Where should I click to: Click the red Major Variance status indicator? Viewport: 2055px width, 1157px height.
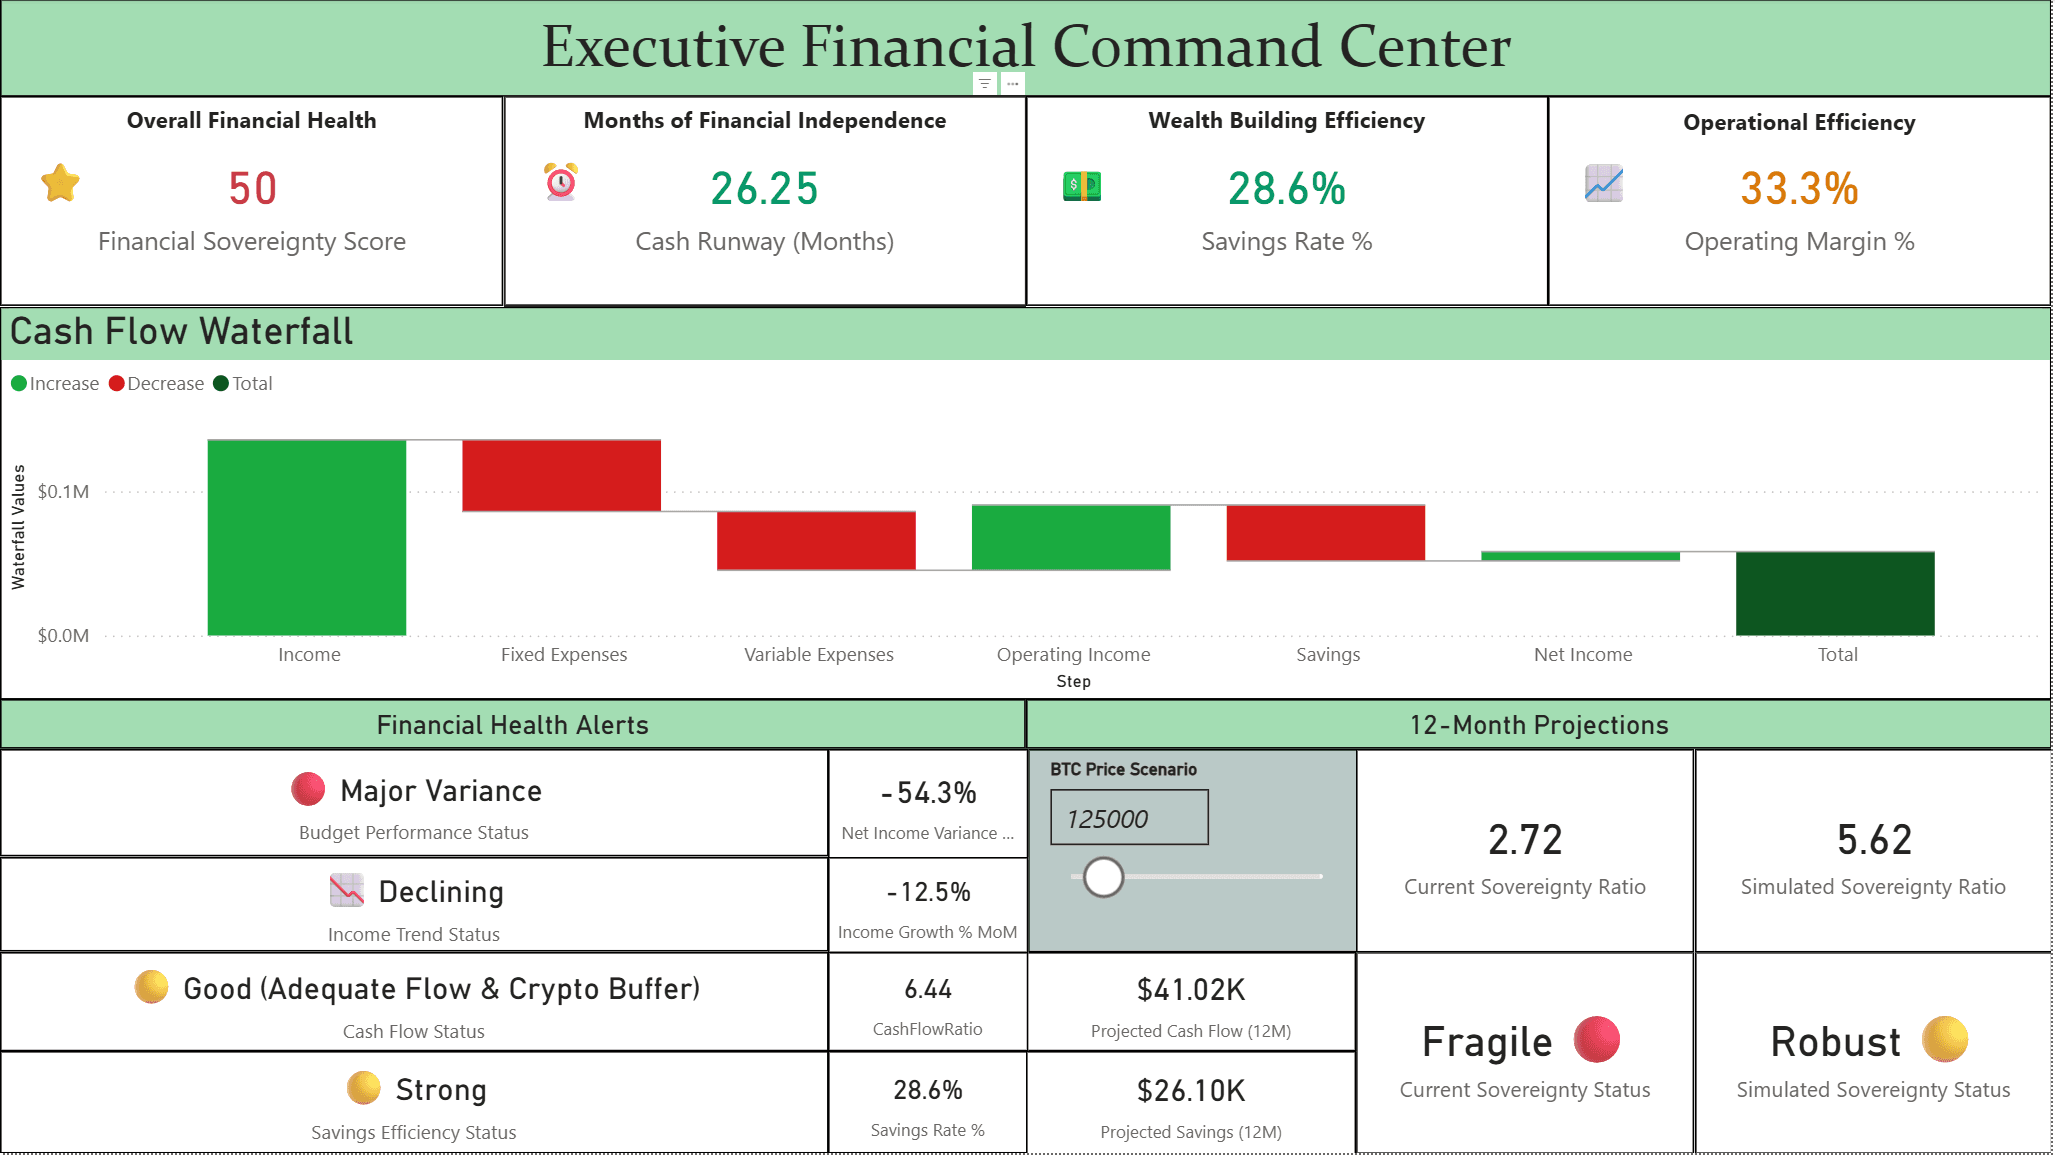306,789
